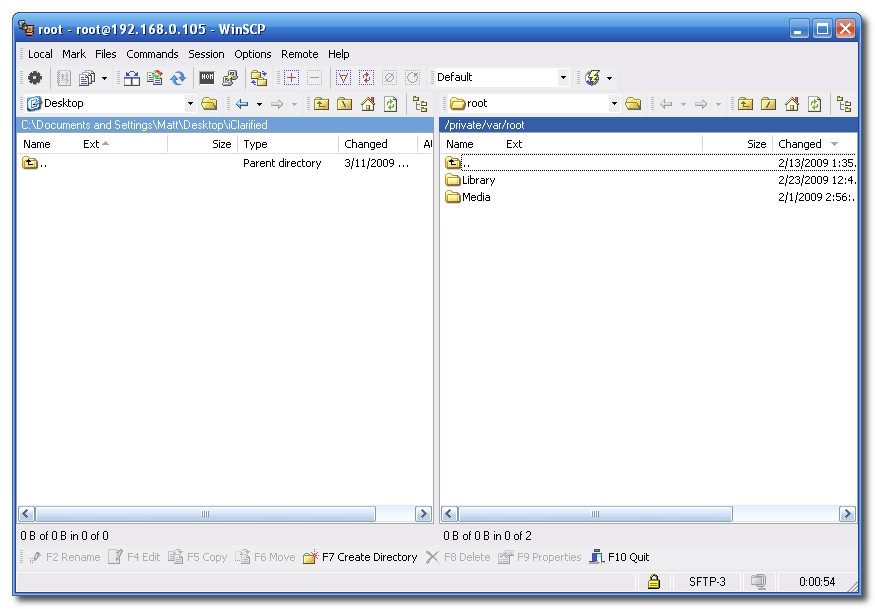875x609 pixels.
Task: Toggle the local directory tree view
Action: pos(420,104)
